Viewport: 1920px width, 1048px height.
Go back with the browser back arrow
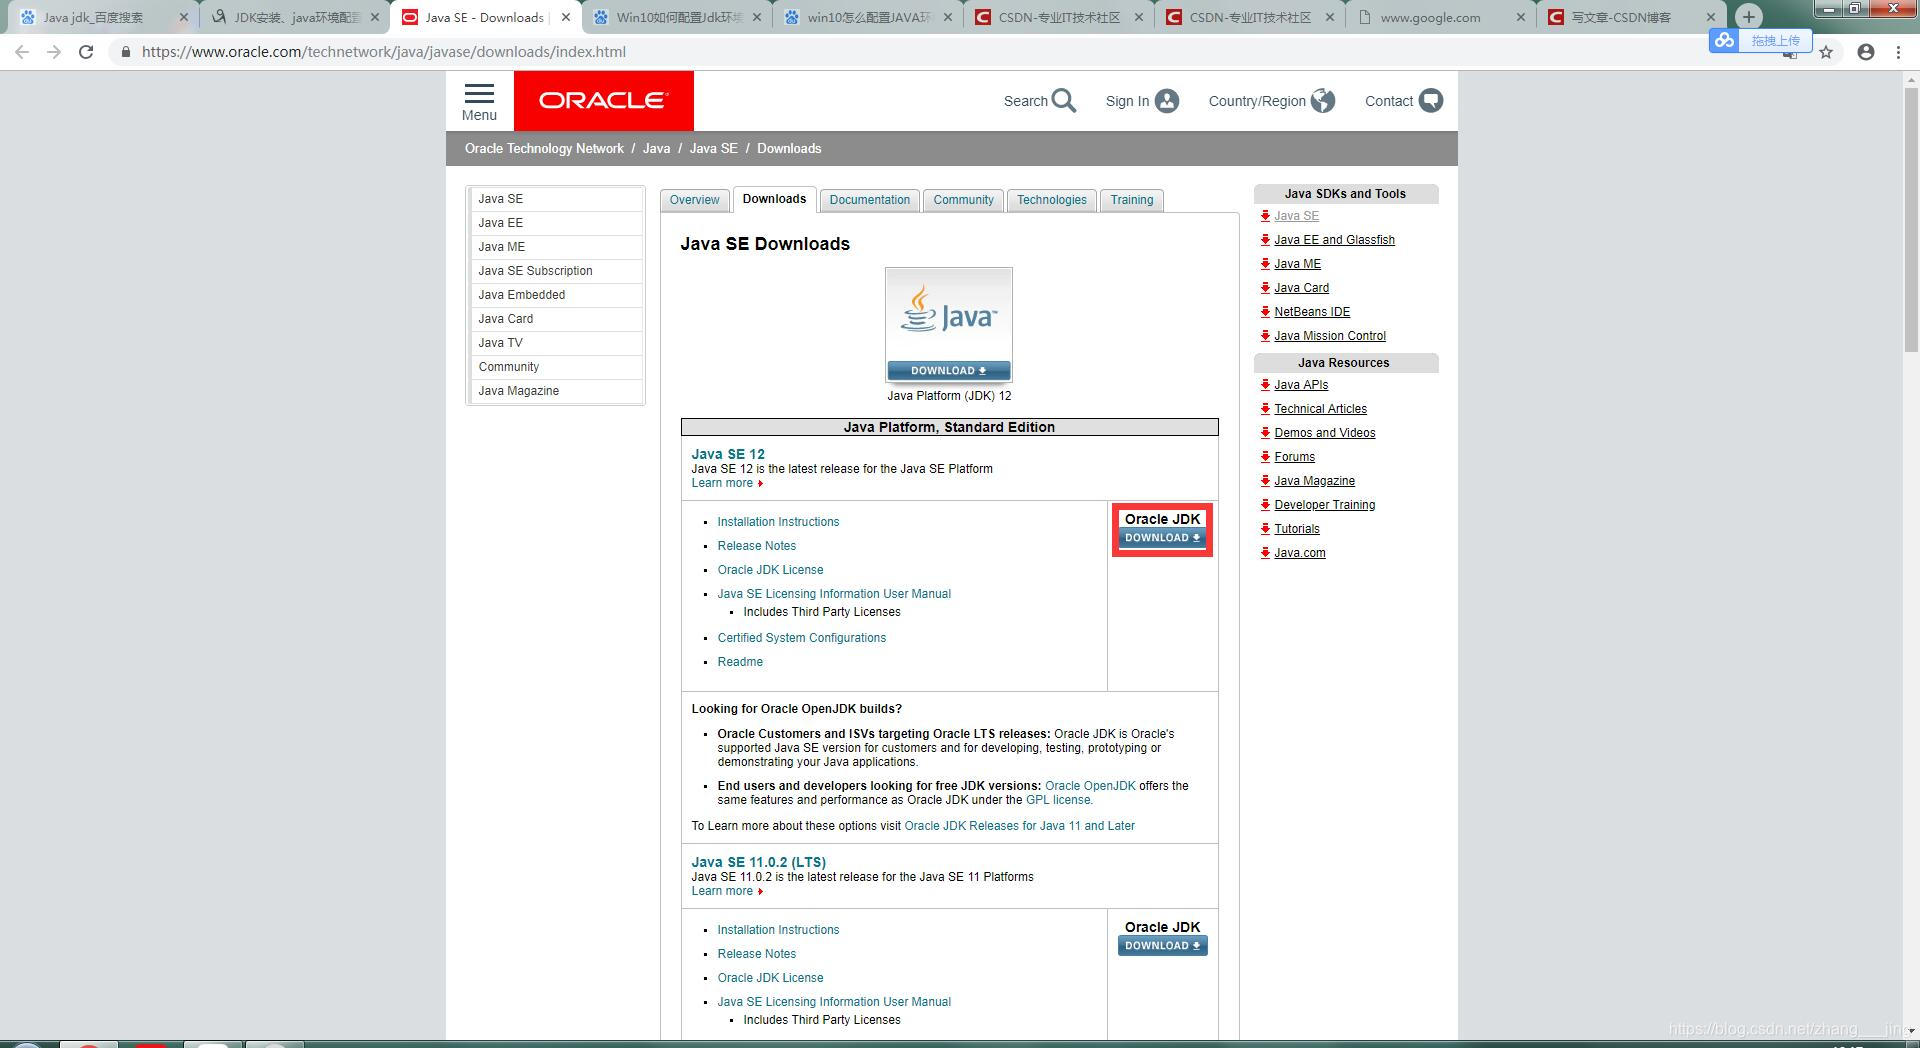pos(22,52)
